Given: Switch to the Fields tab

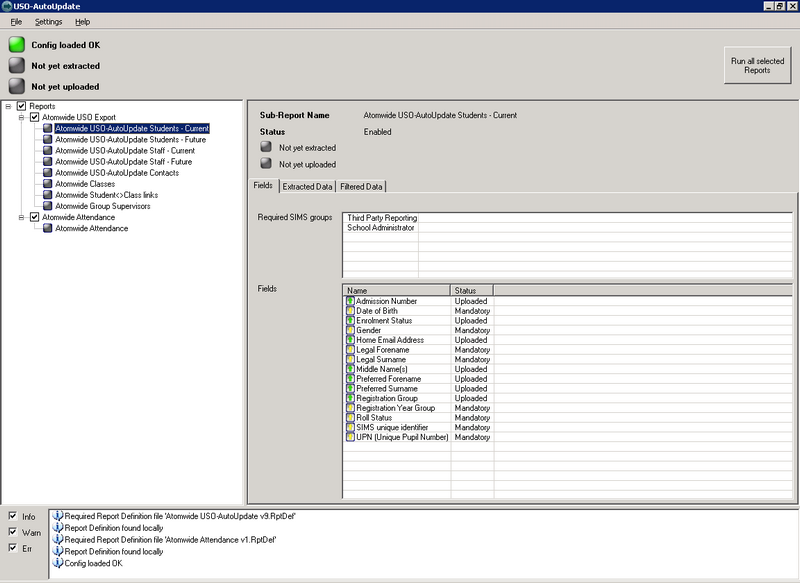Looking at the screenshot, I should point(263,186).
